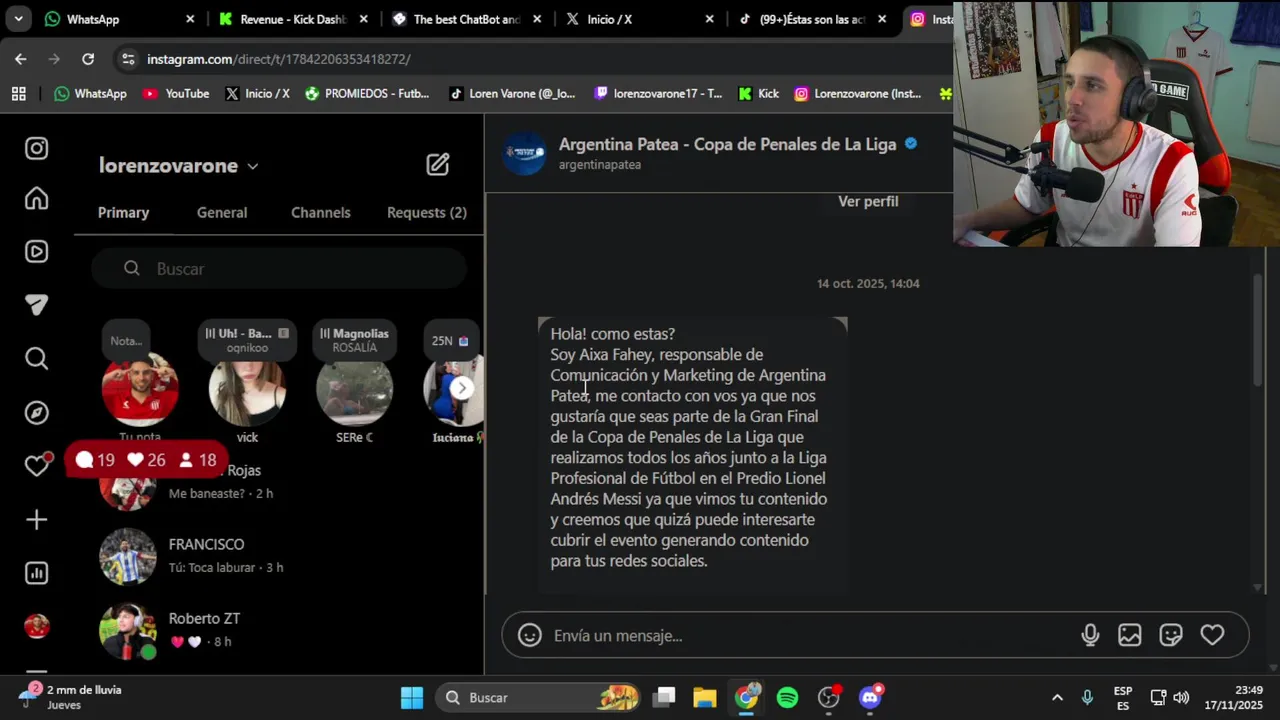The width and height of the screenshot is (1280, 720).
Task: Open Lorenzovarone Instagram bookmark
Action: [x=858, y=93]
